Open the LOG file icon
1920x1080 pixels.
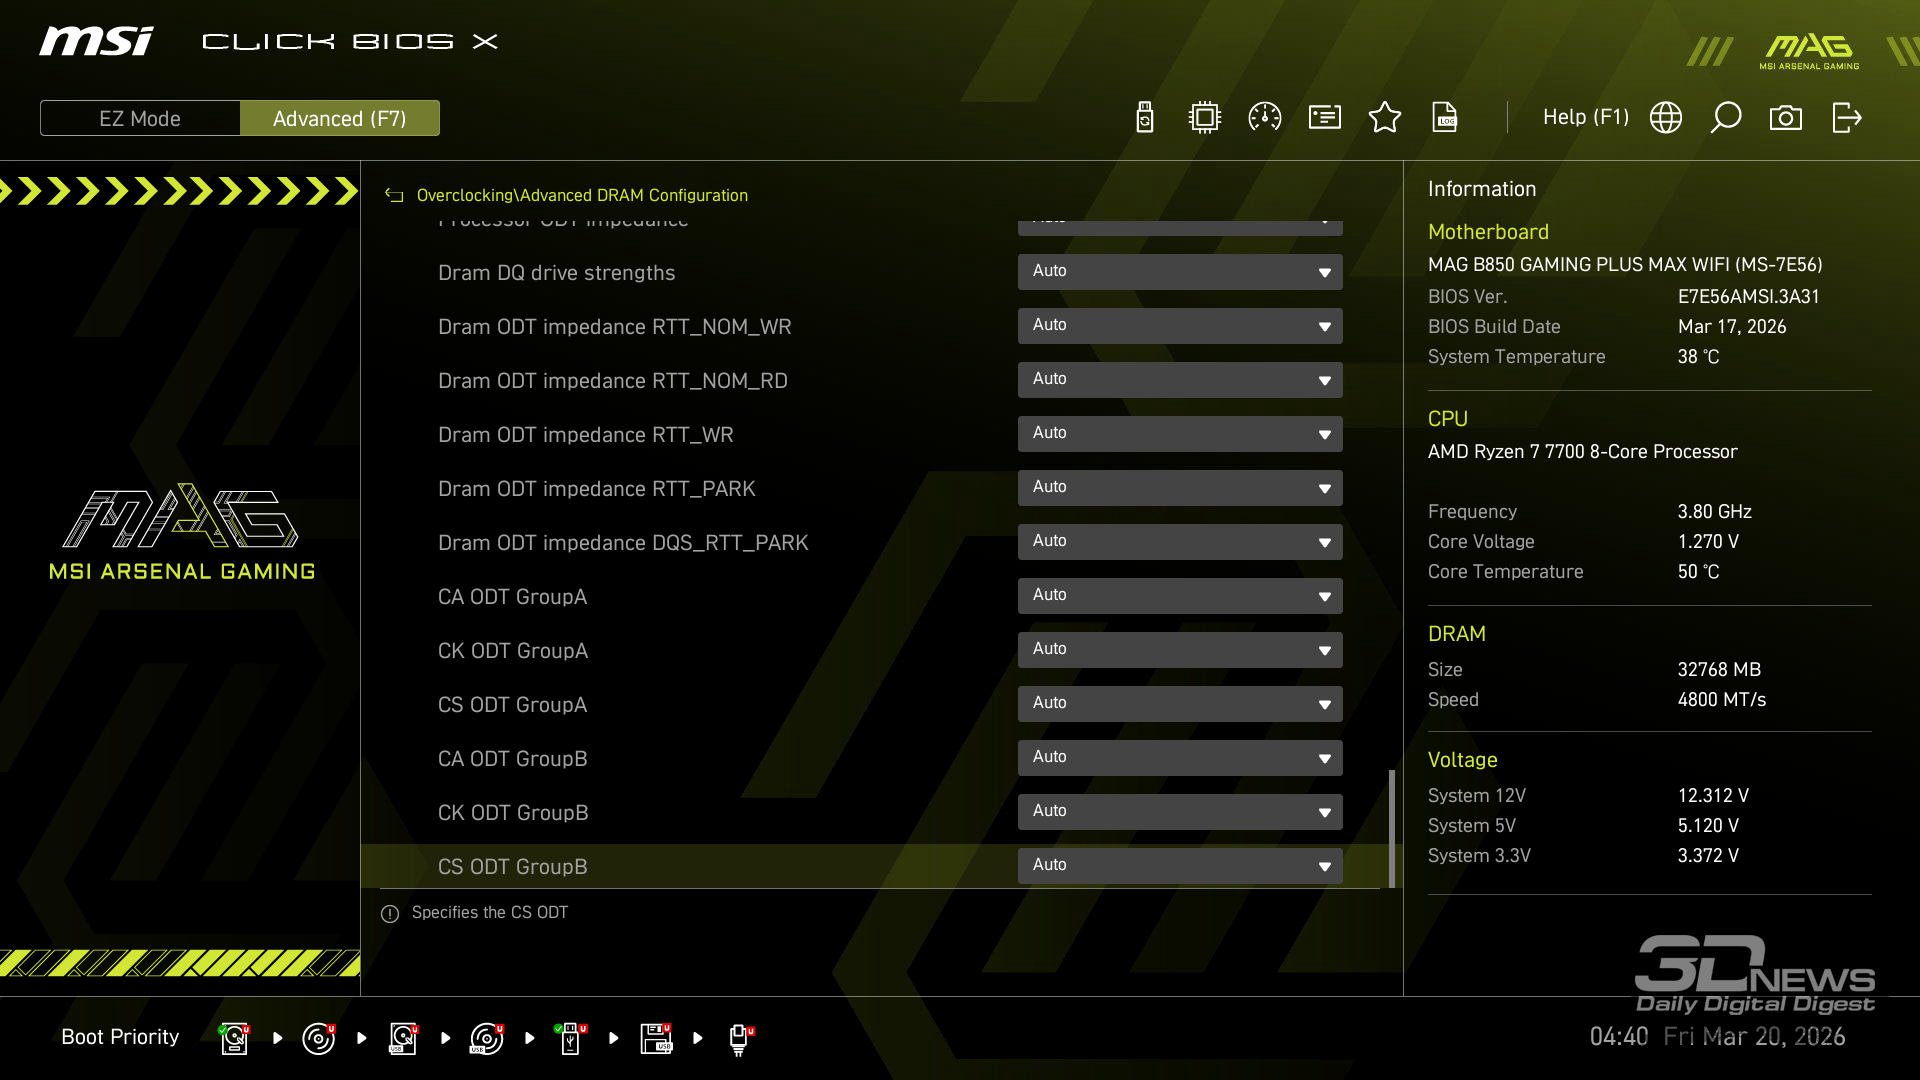pyautogui.click(x=1445, y=118)
